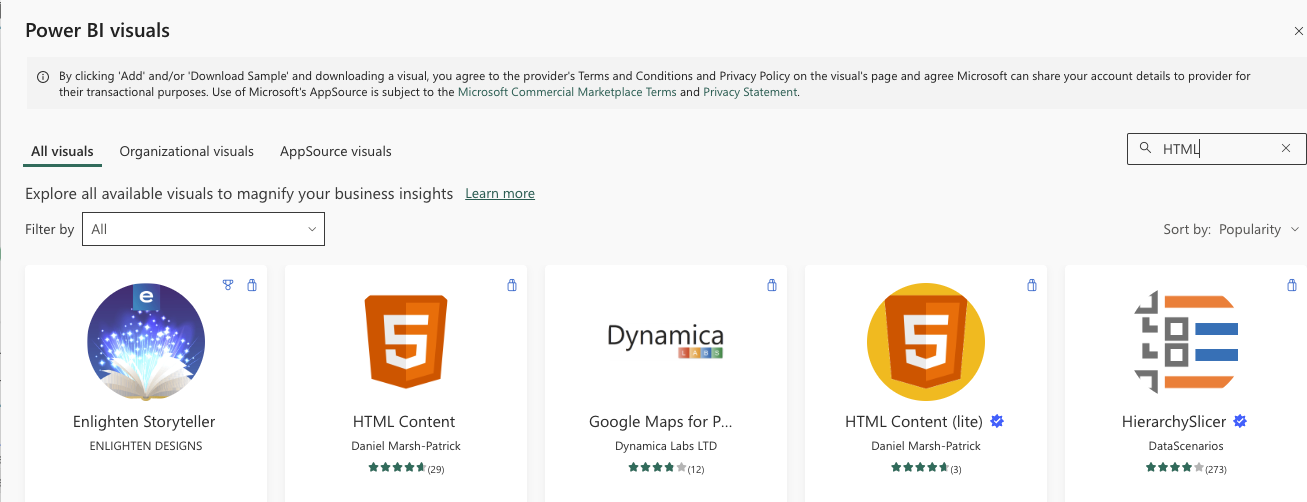Switch to the Organizational visuals tab
Screen dimensions: 1307x502
pos(187,152)
